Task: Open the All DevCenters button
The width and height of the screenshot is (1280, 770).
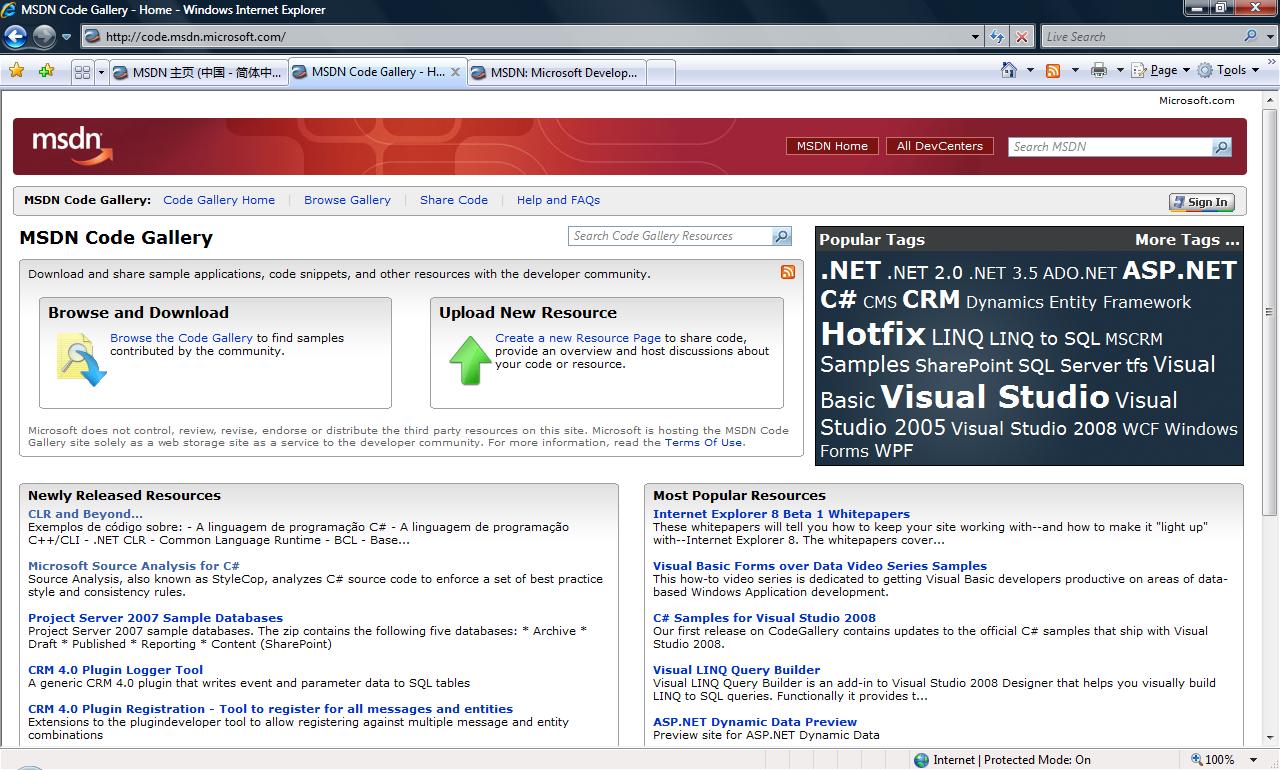Action: click(940, 146)
